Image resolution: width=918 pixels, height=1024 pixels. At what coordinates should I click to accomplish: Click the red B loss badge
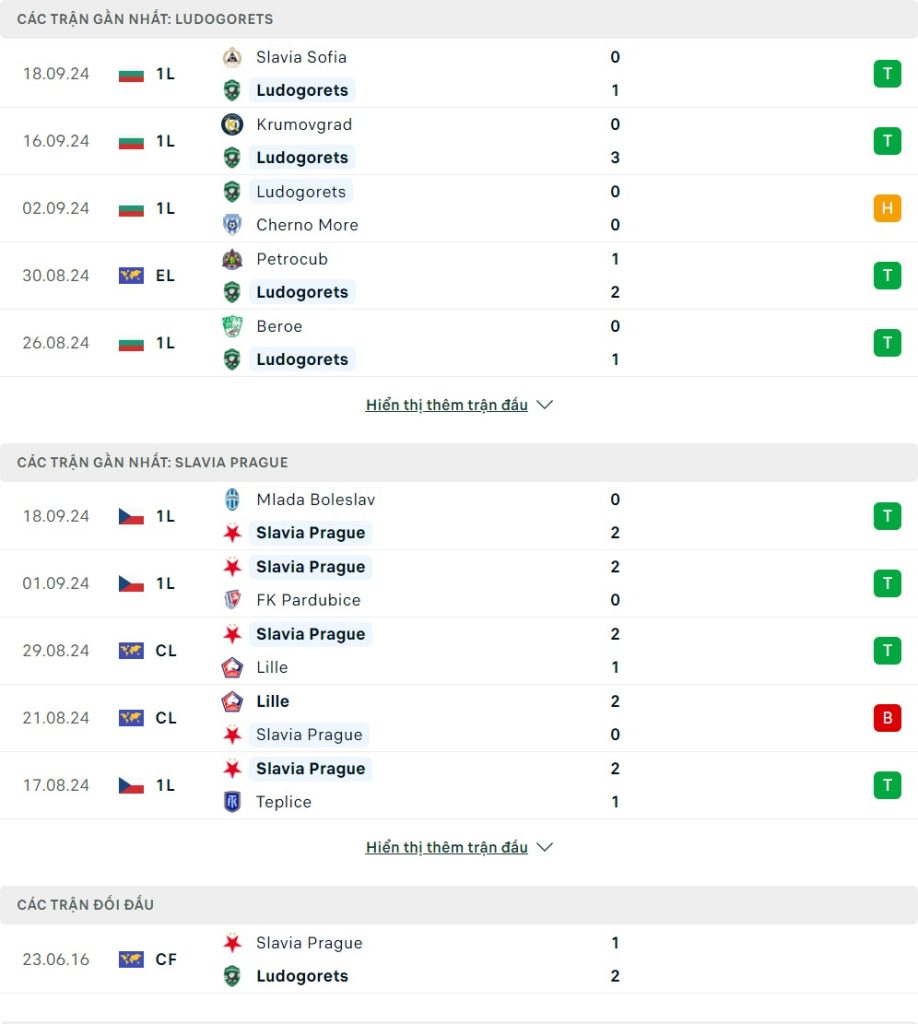point(887,718)
